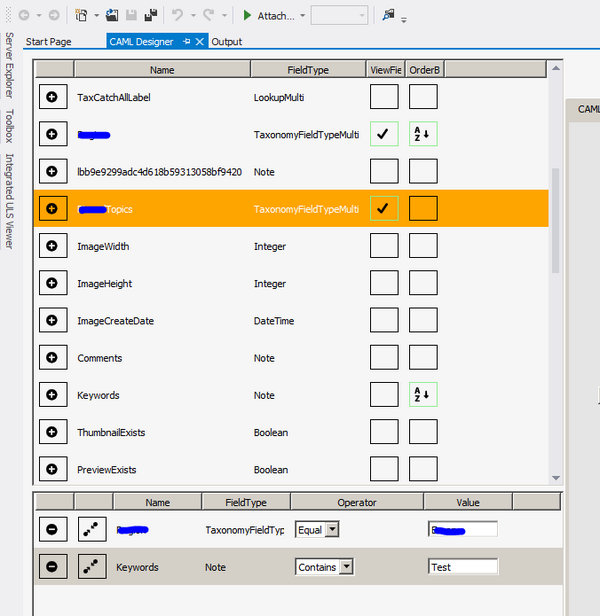Expand the Attach dropdown arrow
Image resolution: width=600 pixels, height=616 pixels.
pyautogui.click(x=302, y=16)
